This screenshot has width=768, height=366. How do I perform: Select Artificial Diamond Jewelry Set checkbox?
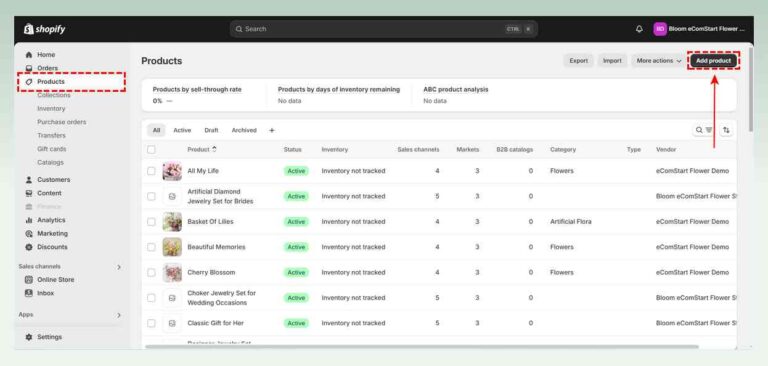point(151,196)
